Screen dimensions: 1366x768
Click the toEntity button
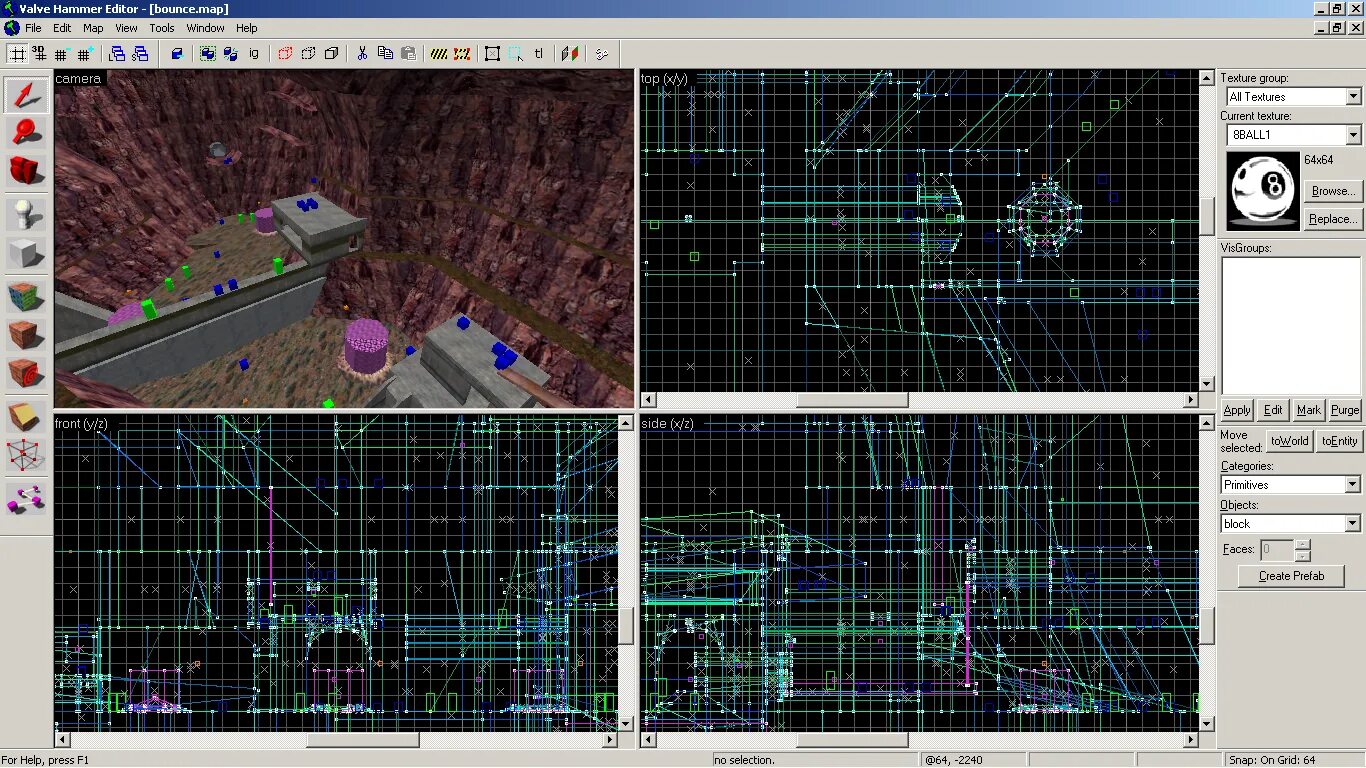(1340, 441)
